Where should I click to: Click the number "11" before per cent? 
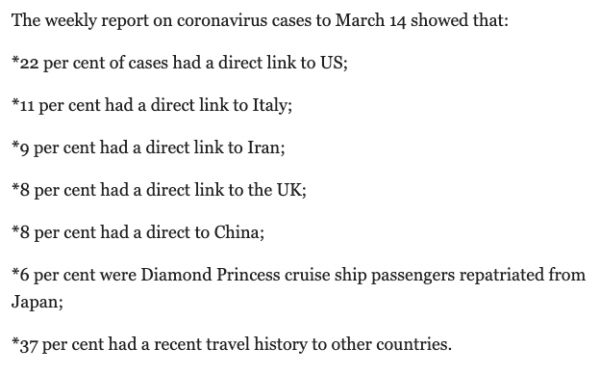click(x=27, y=105)
